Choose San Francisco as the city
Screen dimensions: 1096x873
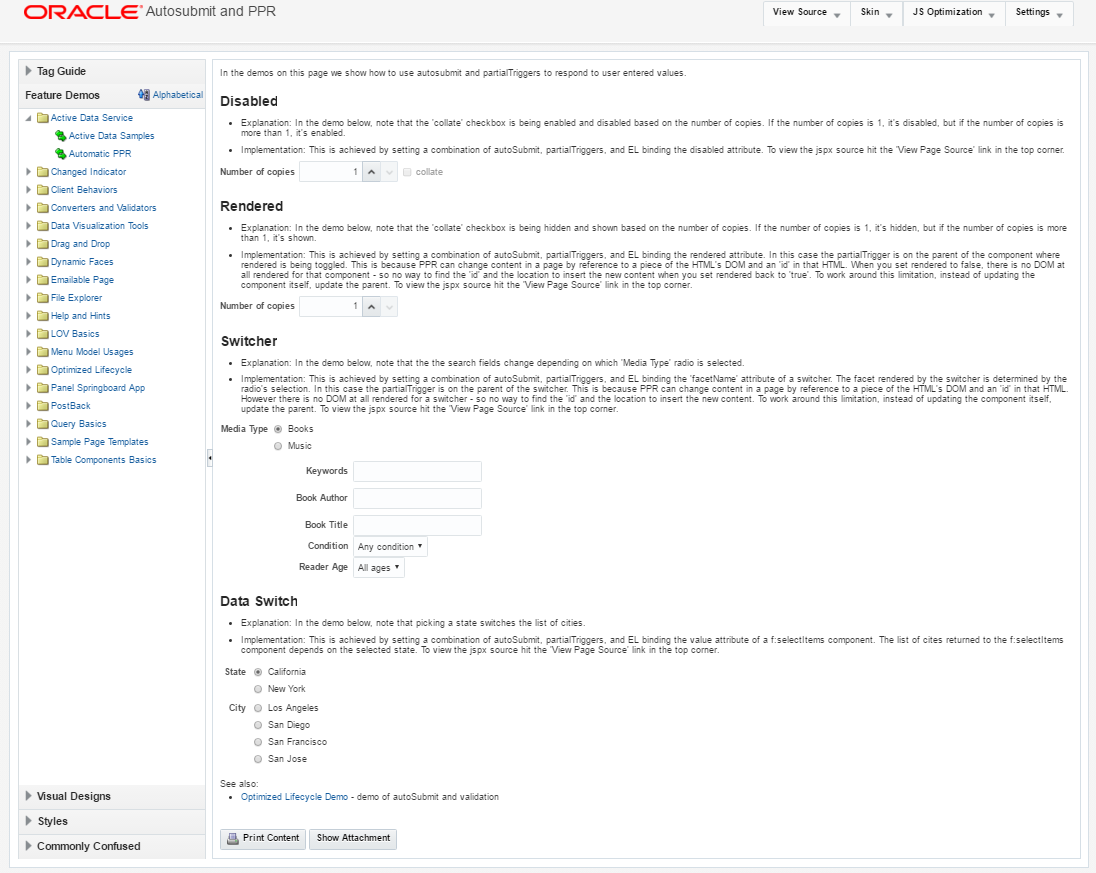258,742
